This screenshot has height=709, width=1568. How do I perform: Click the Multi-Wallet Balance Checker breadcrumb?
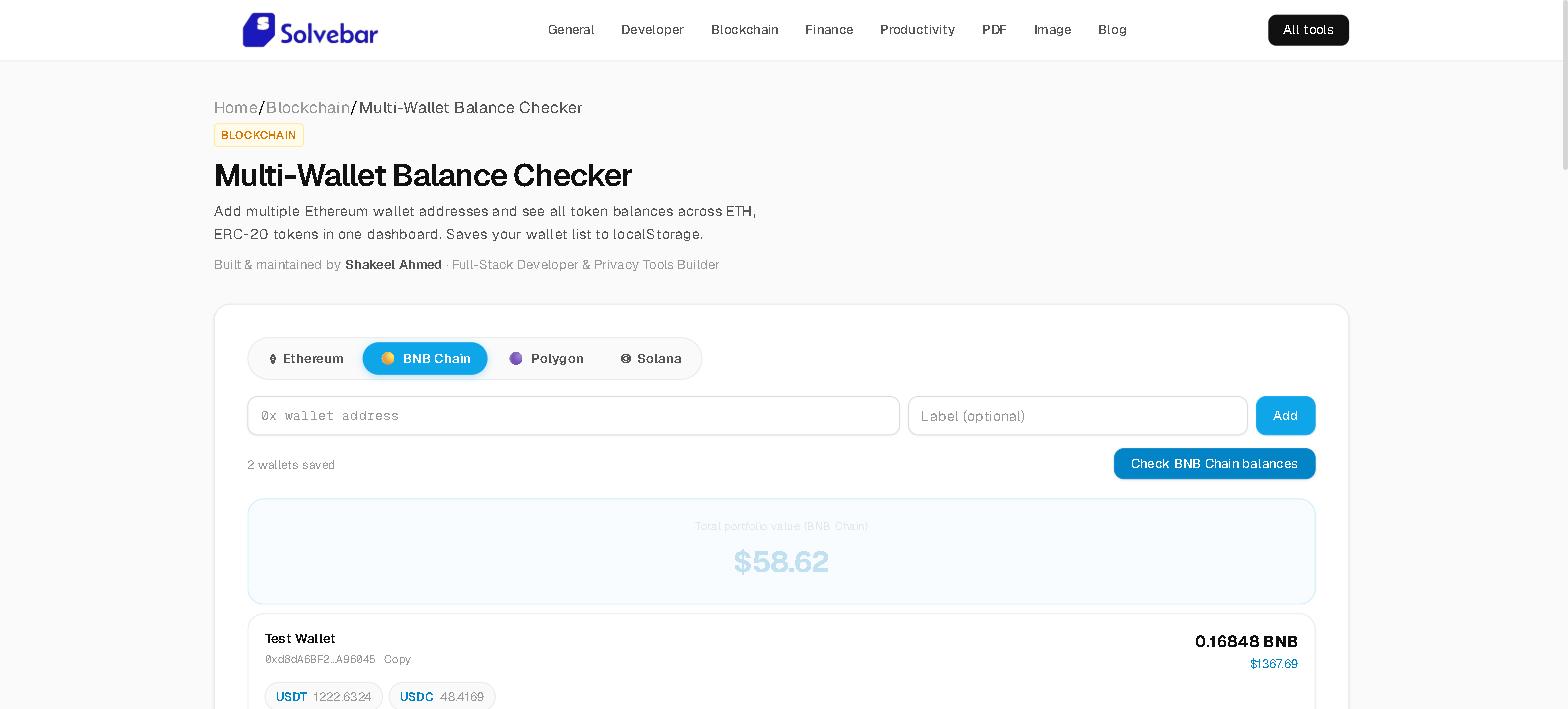470,107
